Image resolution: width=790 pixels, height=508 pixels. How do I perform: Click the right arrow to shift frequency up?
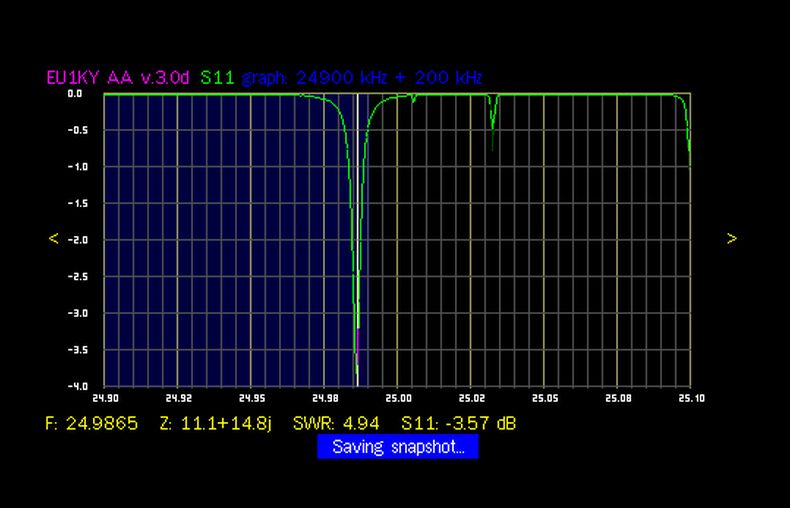(x=732, y=239)
